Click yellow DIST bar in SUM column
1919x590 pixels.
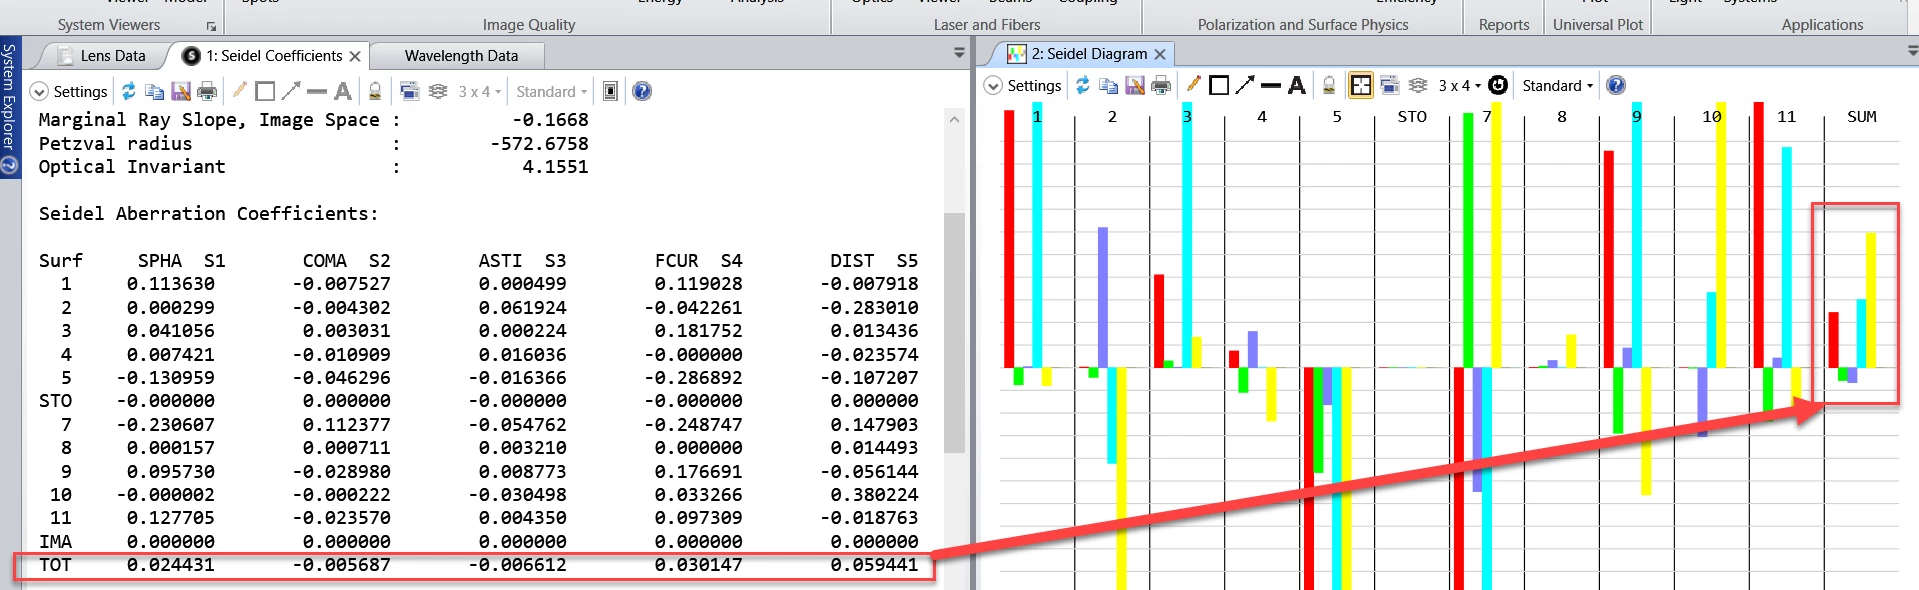pos(1871,300)
